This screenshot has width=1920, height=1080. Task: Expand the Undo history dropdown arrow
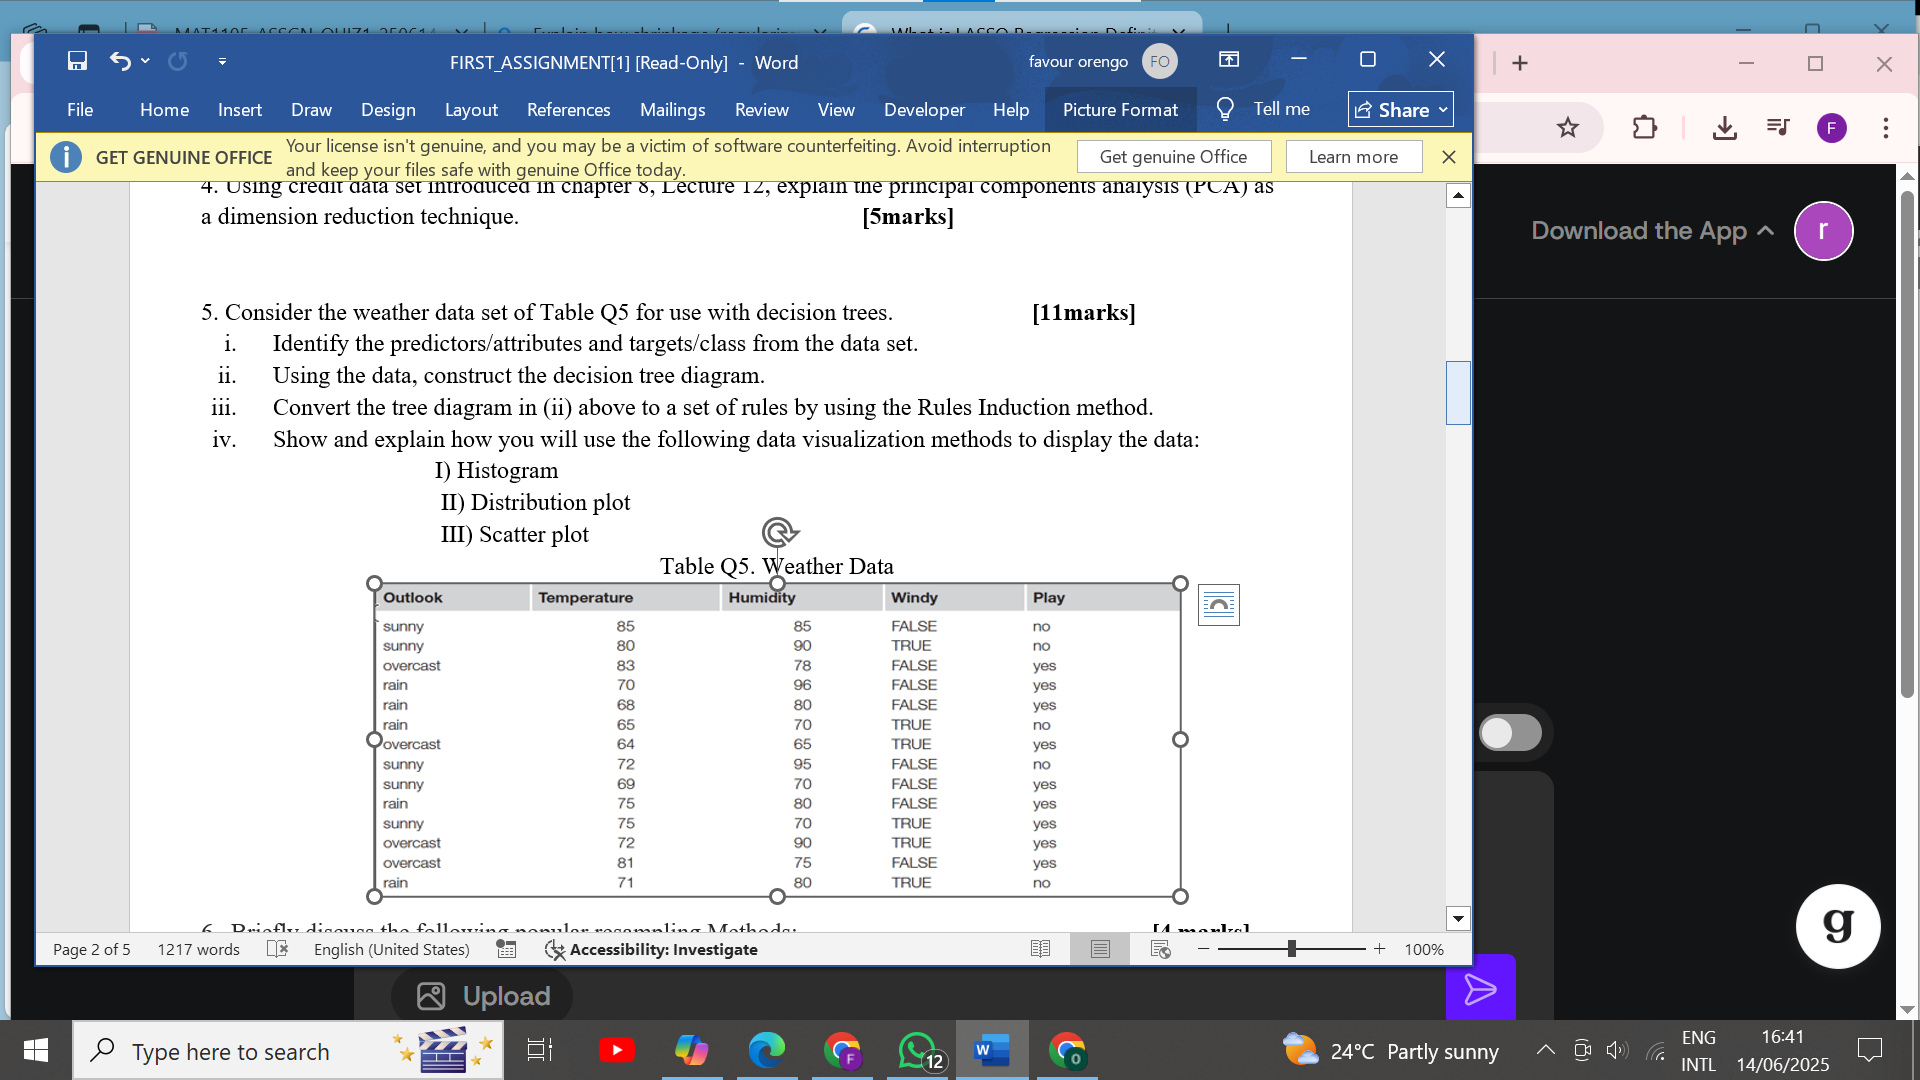click(x=145, y=62)
